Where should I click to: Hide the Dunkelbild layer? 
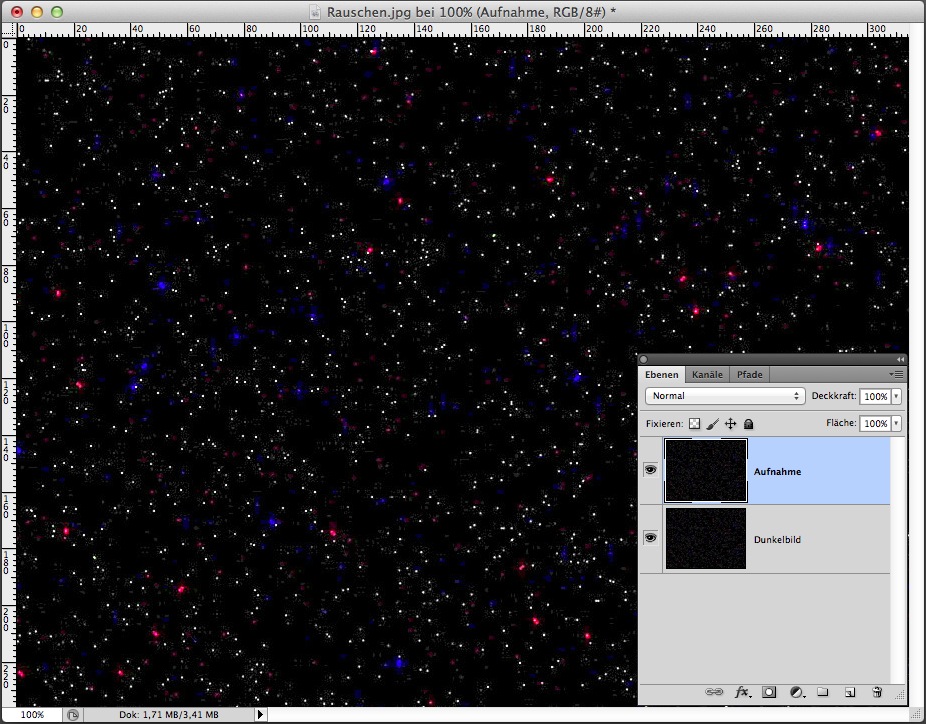651,538
